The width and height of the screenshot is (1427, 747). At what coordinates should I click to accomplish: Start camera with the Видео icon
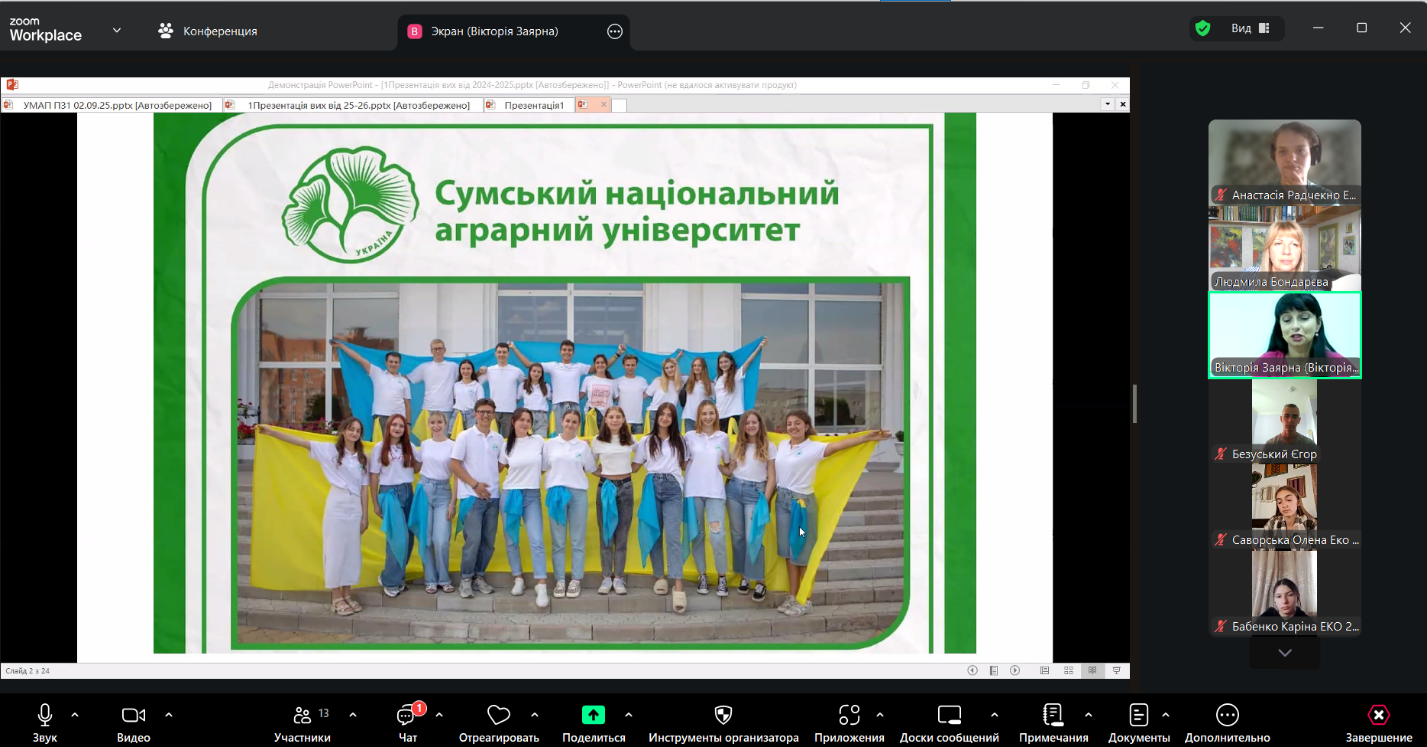(133, 715)
